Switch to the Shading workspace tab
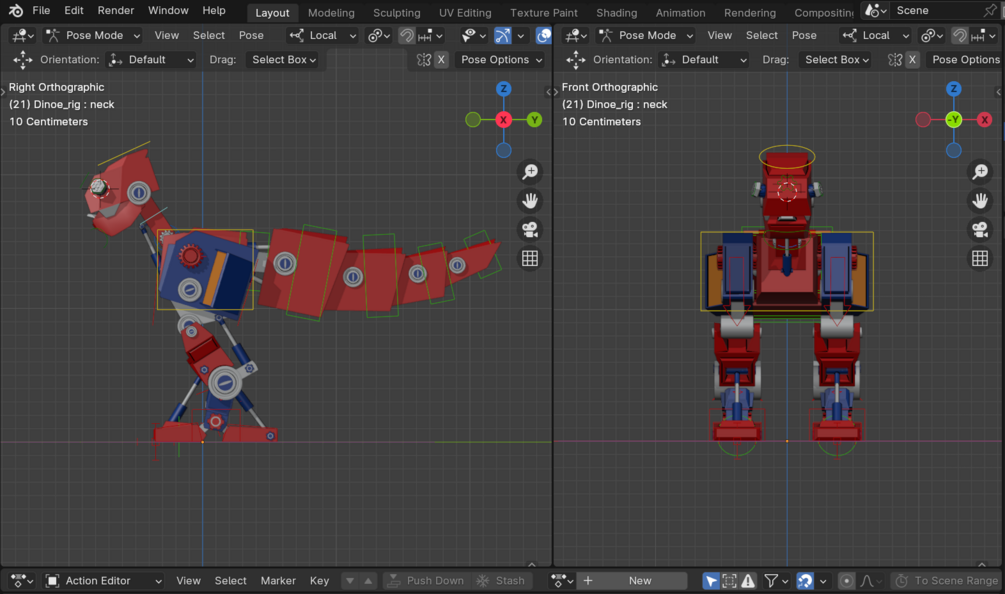This screenshot has width=1005, height=594. tap(616, 12)
